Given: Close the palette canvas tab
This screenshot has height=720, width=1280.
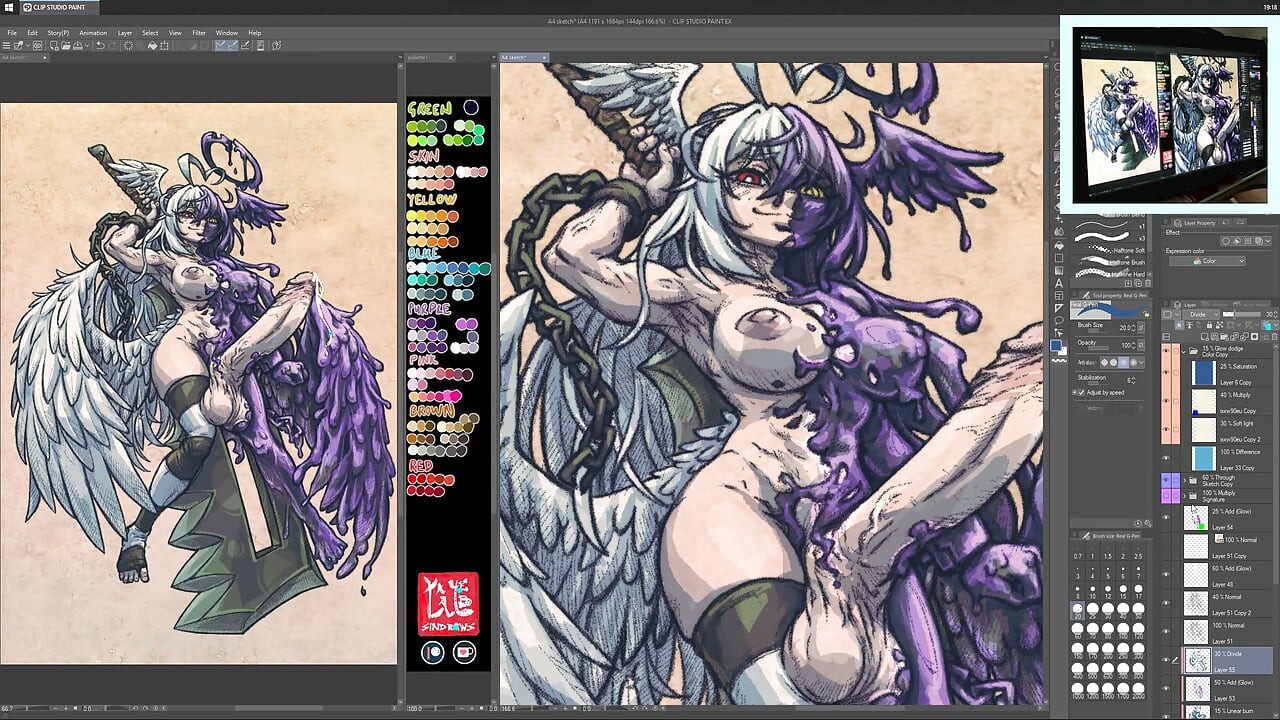Looking at the screenshot, I should pyautogui.click(x=450, y=57).
